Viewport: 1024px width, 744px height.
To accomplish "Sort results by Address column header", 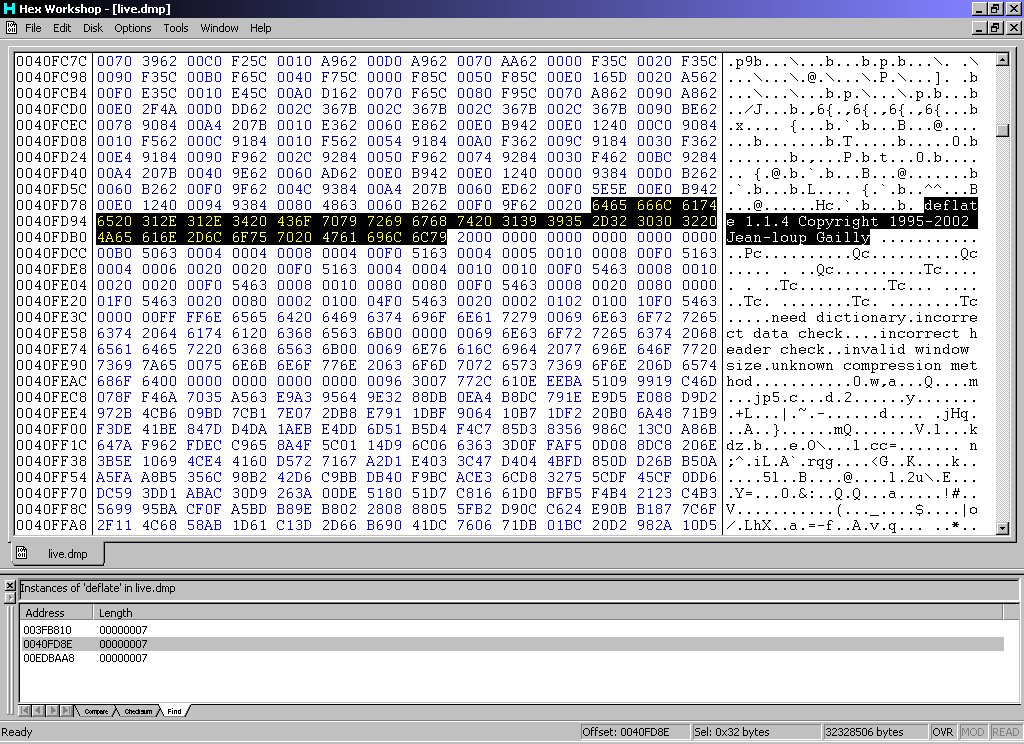I will pos(57,613).
